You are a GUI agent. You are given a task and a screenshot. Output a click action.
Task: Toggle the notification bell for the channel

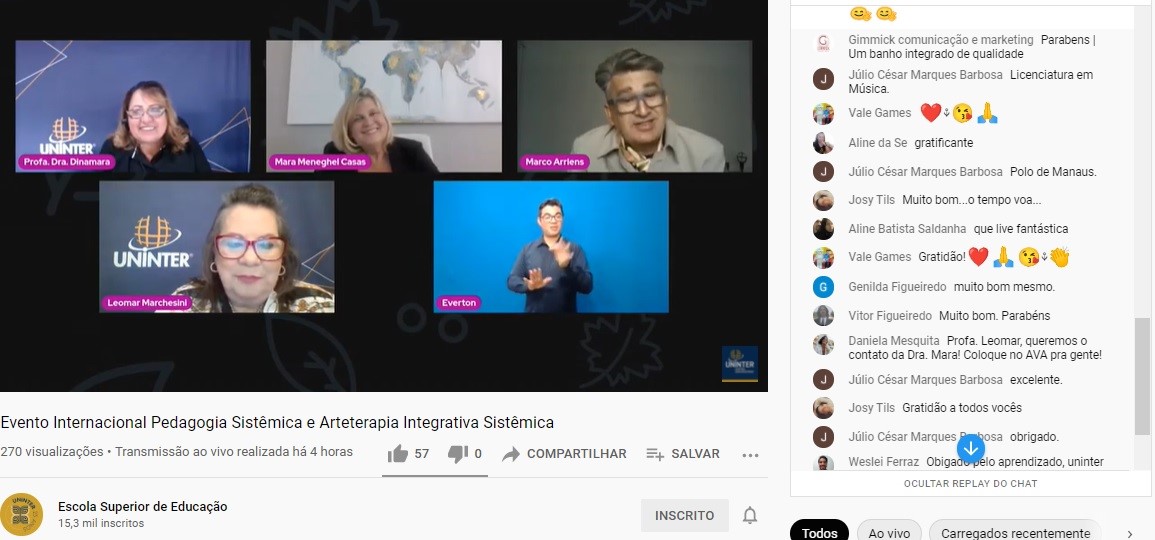coord(749,516)
